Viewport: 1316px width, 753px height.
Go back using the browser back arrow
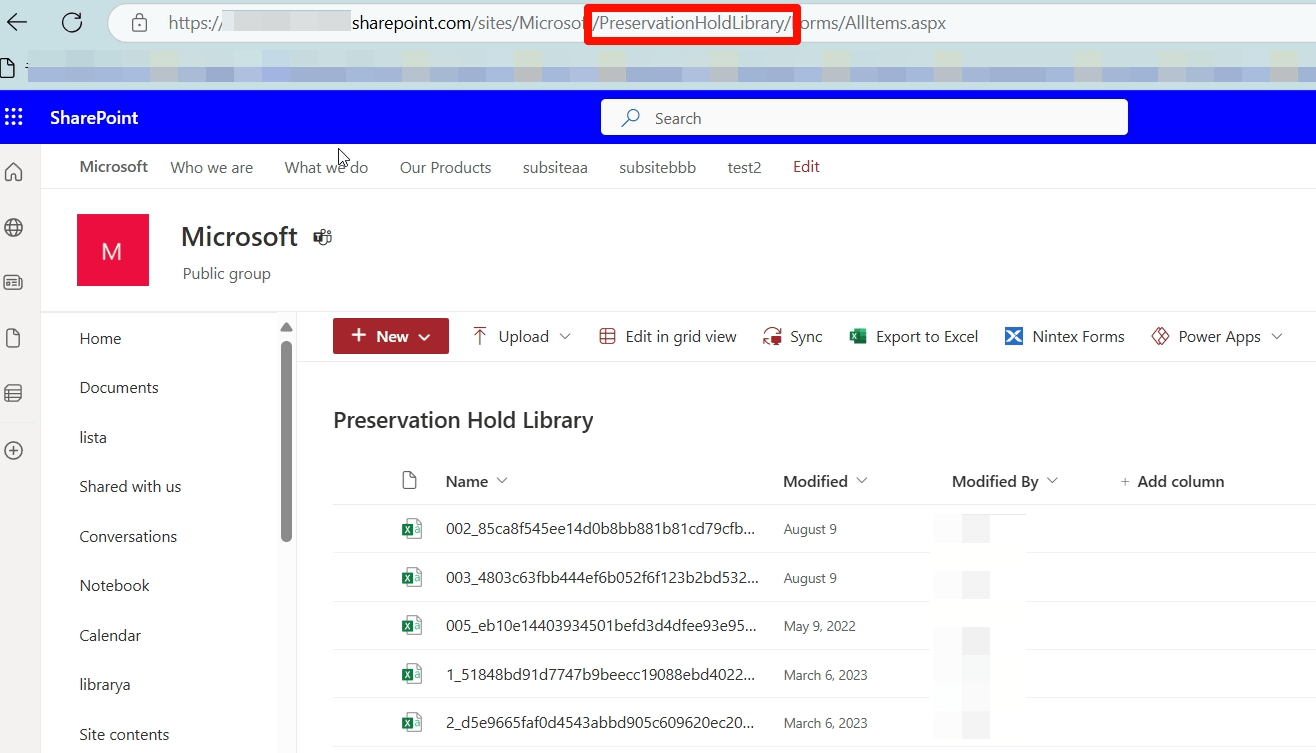coord(17,22)
